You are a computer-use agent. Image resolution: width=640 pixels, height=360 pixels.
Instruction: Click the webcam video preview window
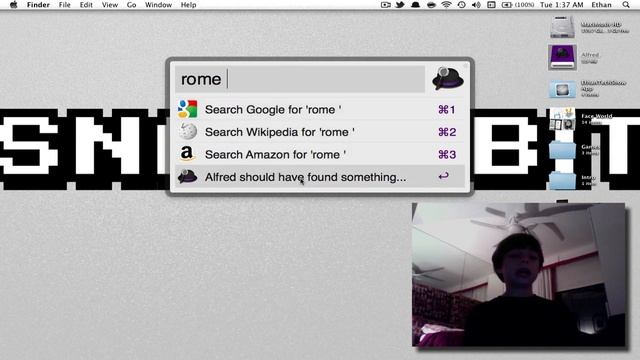tap(518, 275)
